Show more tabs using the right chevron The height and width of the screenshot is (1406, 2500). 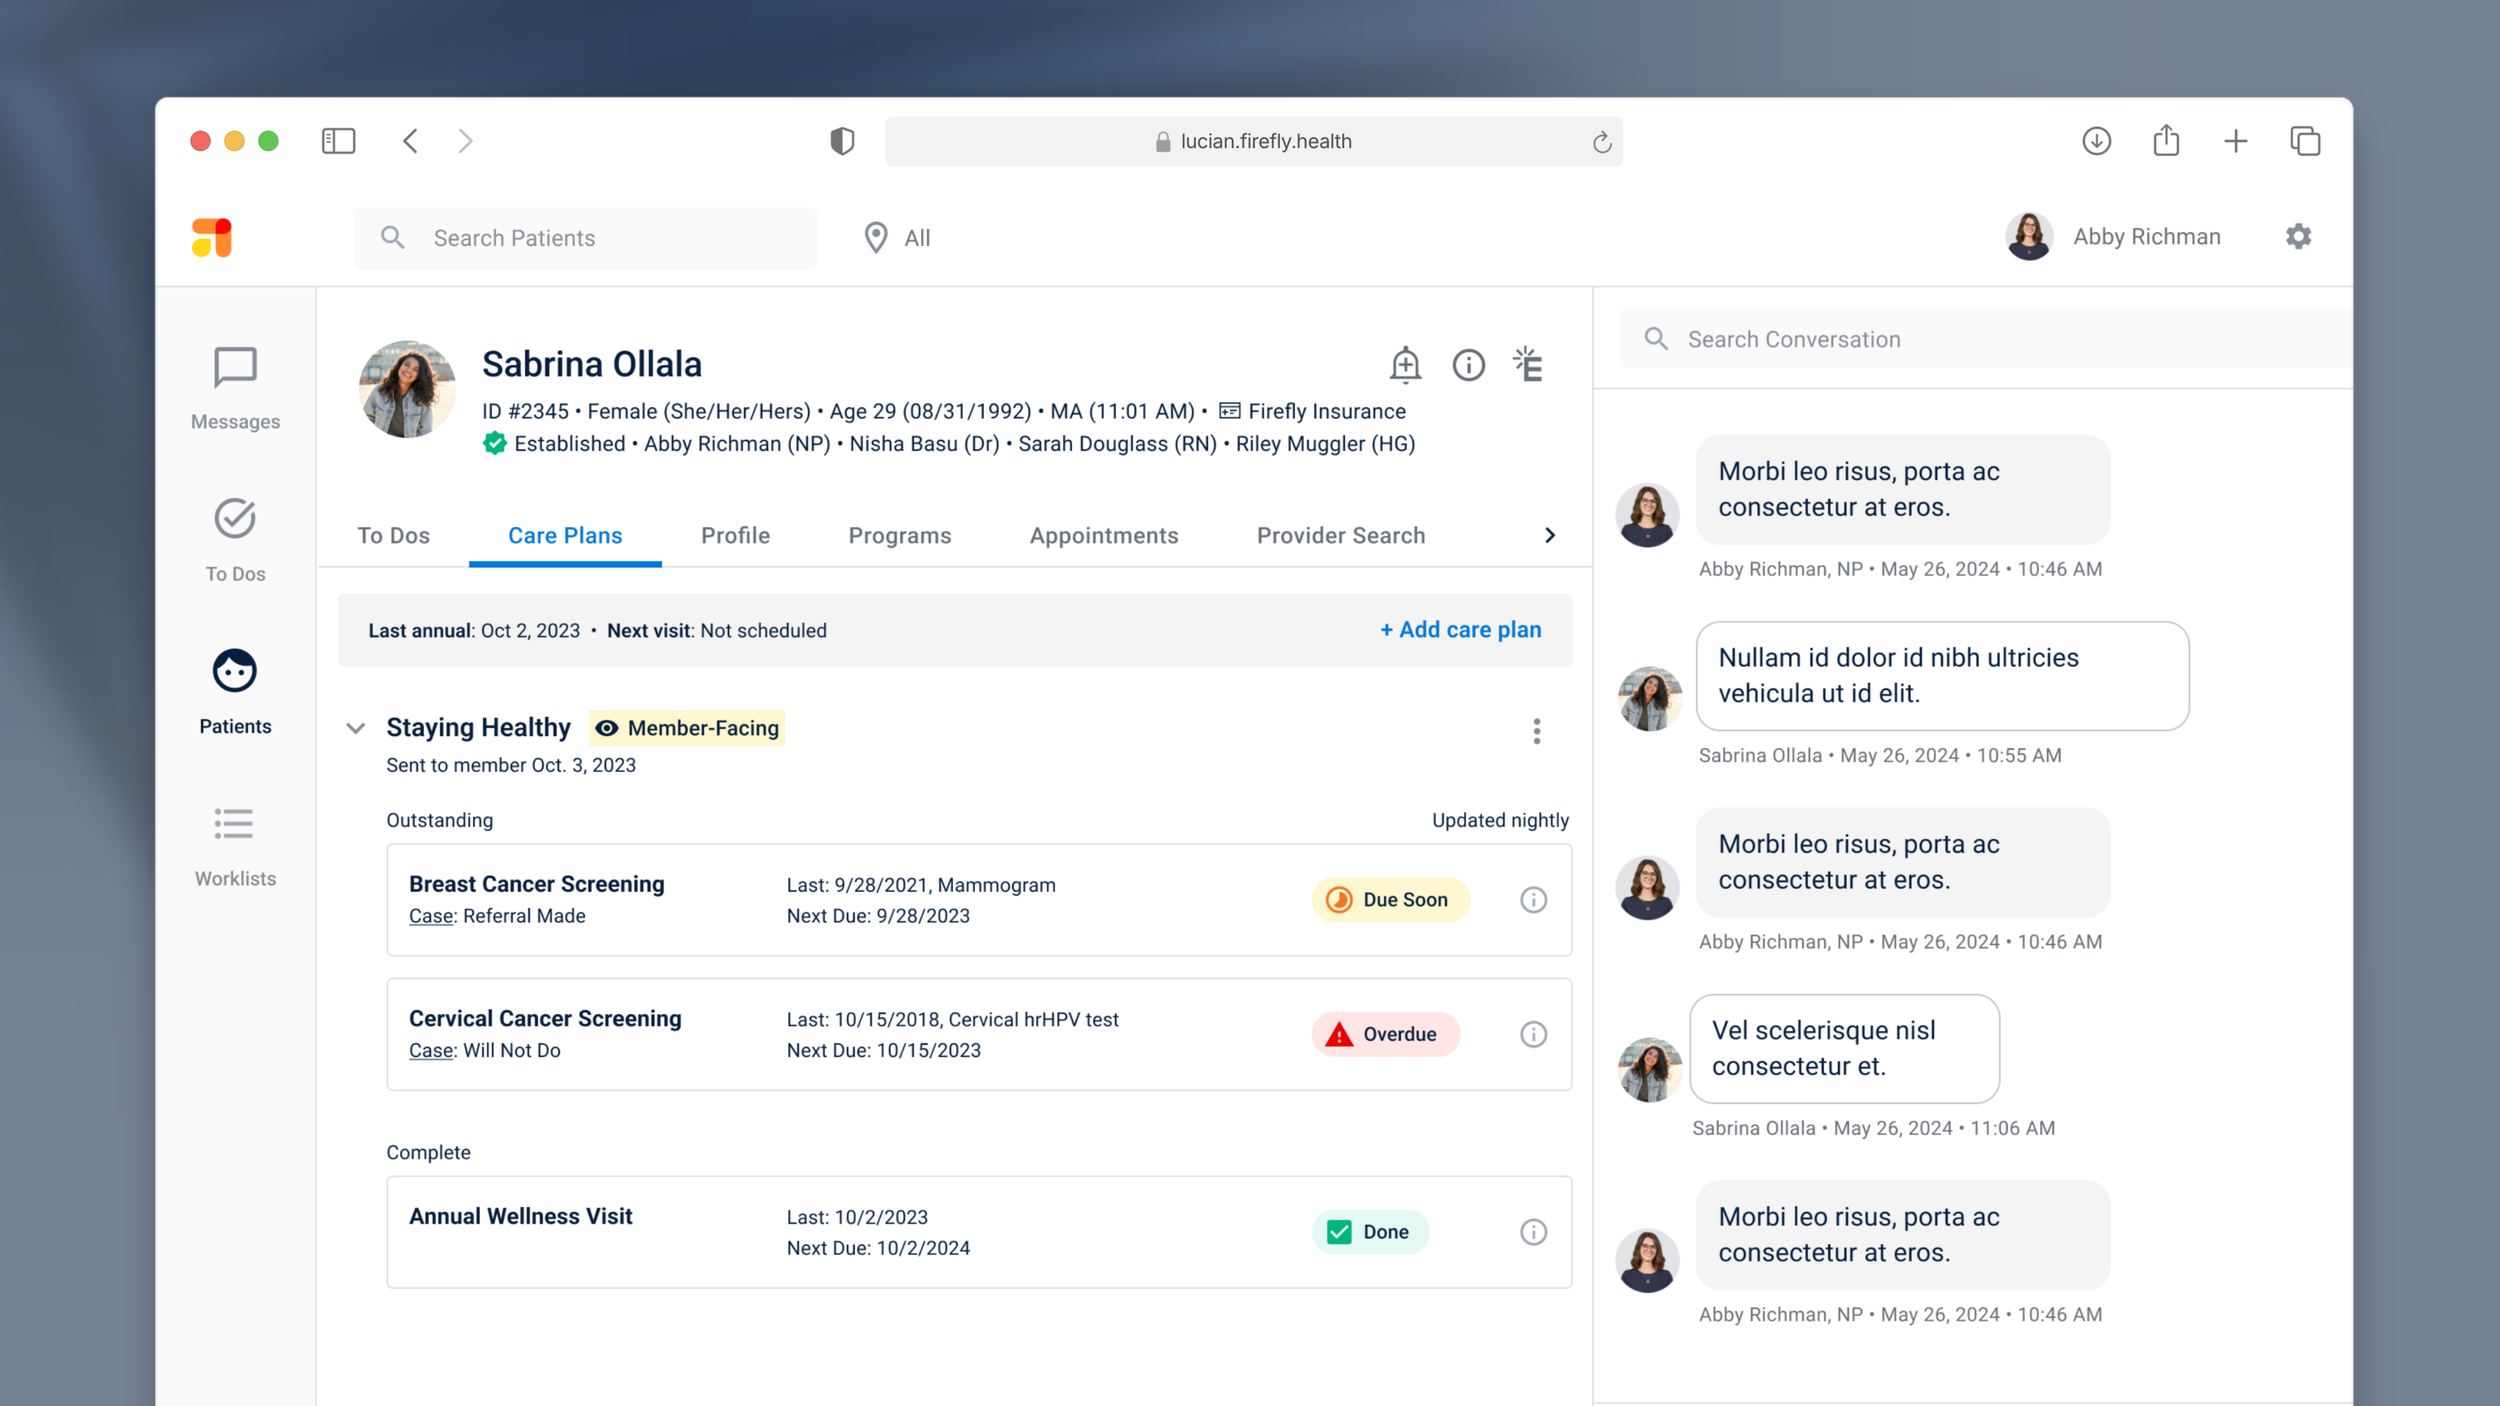pyautogui.click(x=1549, y=535)
